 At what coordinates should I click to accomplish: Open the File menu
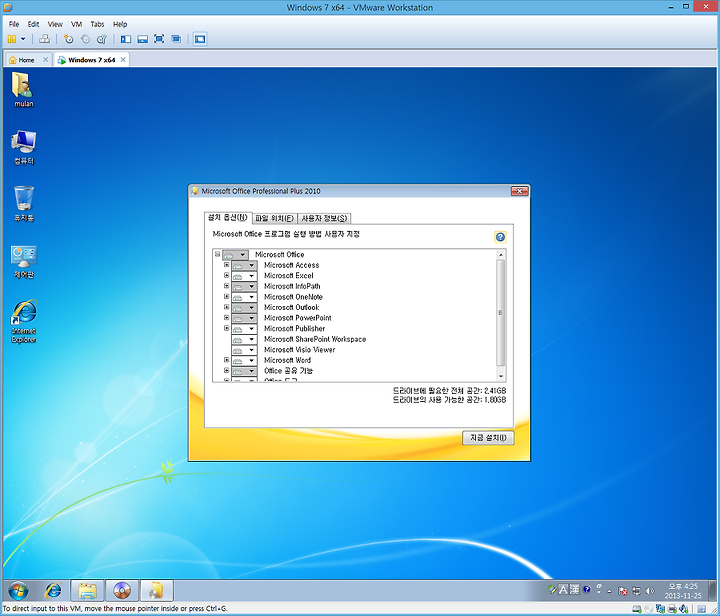(14, 24)
